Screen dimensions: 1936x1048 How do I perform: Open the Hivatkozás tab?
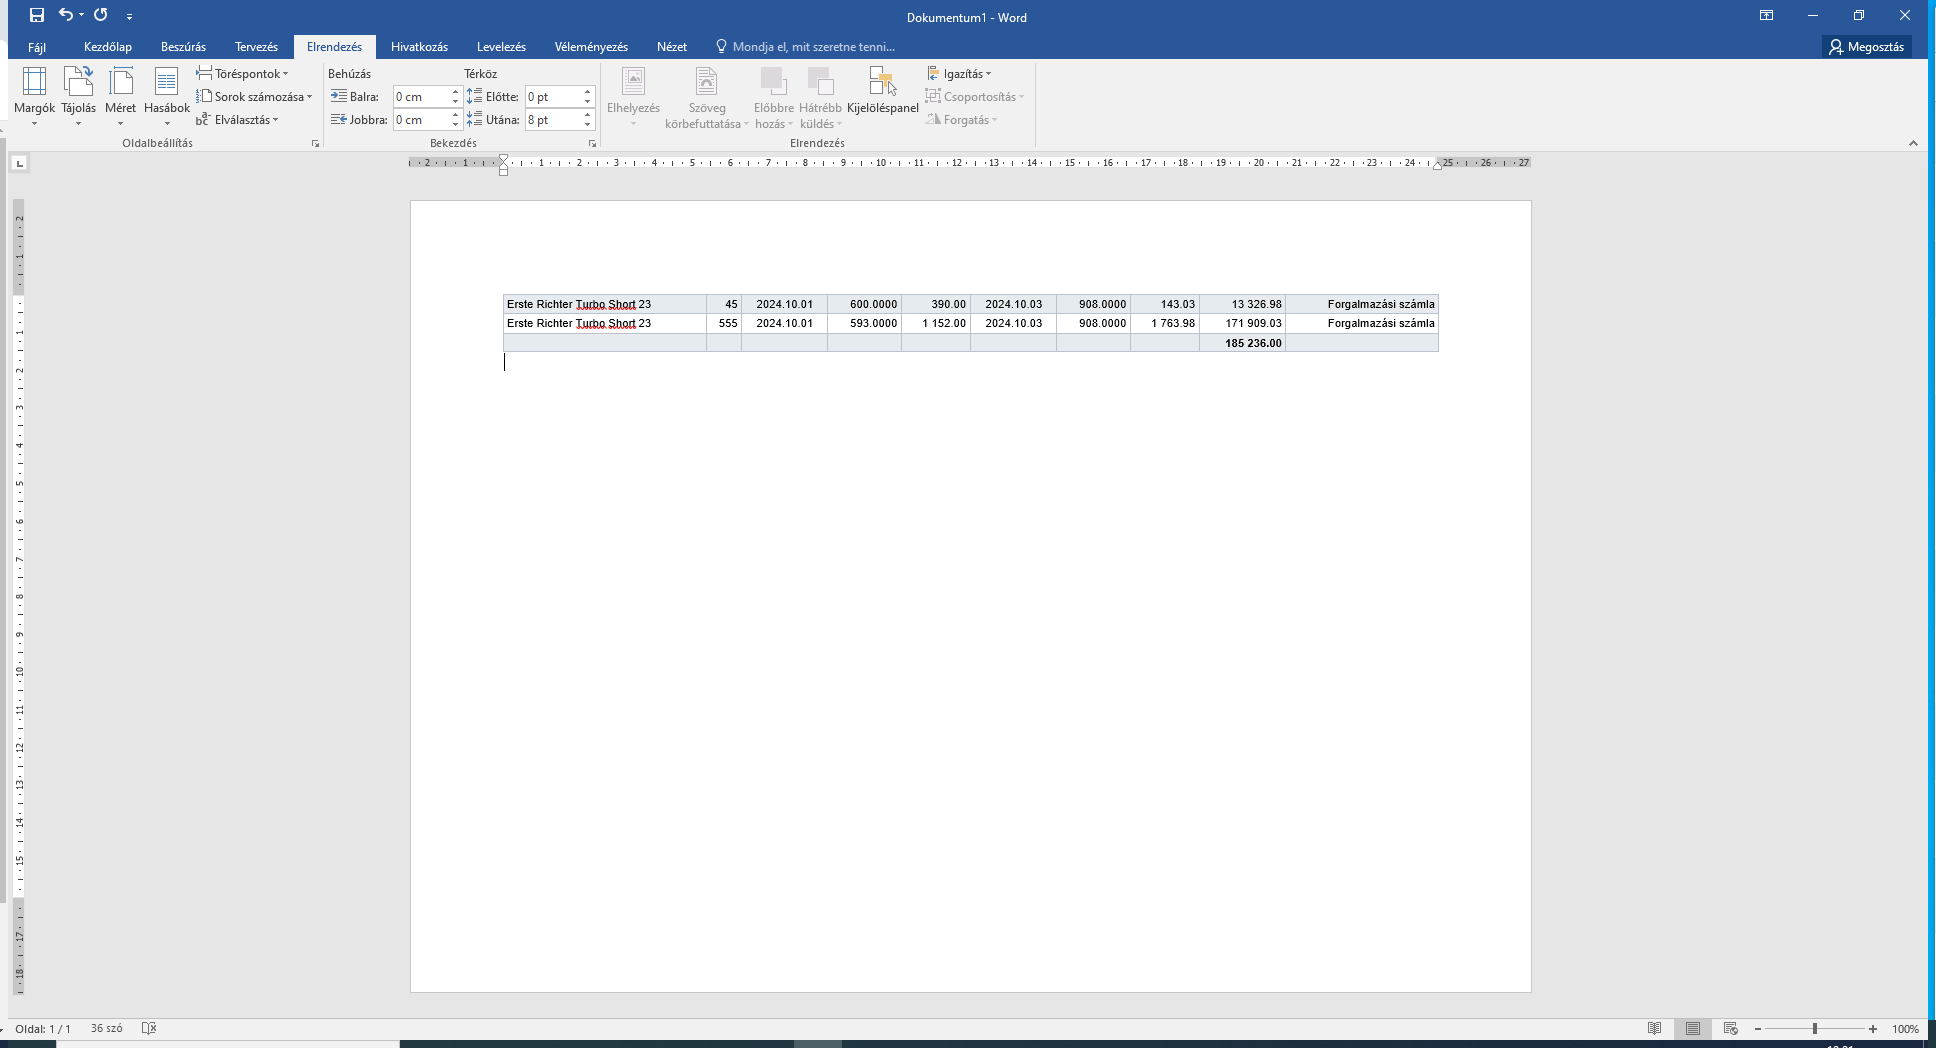tap(419, 47)
